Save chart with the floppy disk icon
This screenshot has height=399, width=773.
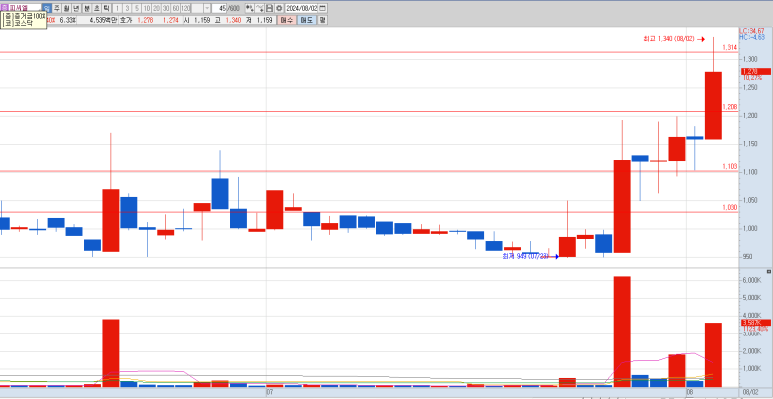tap(269, 8)
